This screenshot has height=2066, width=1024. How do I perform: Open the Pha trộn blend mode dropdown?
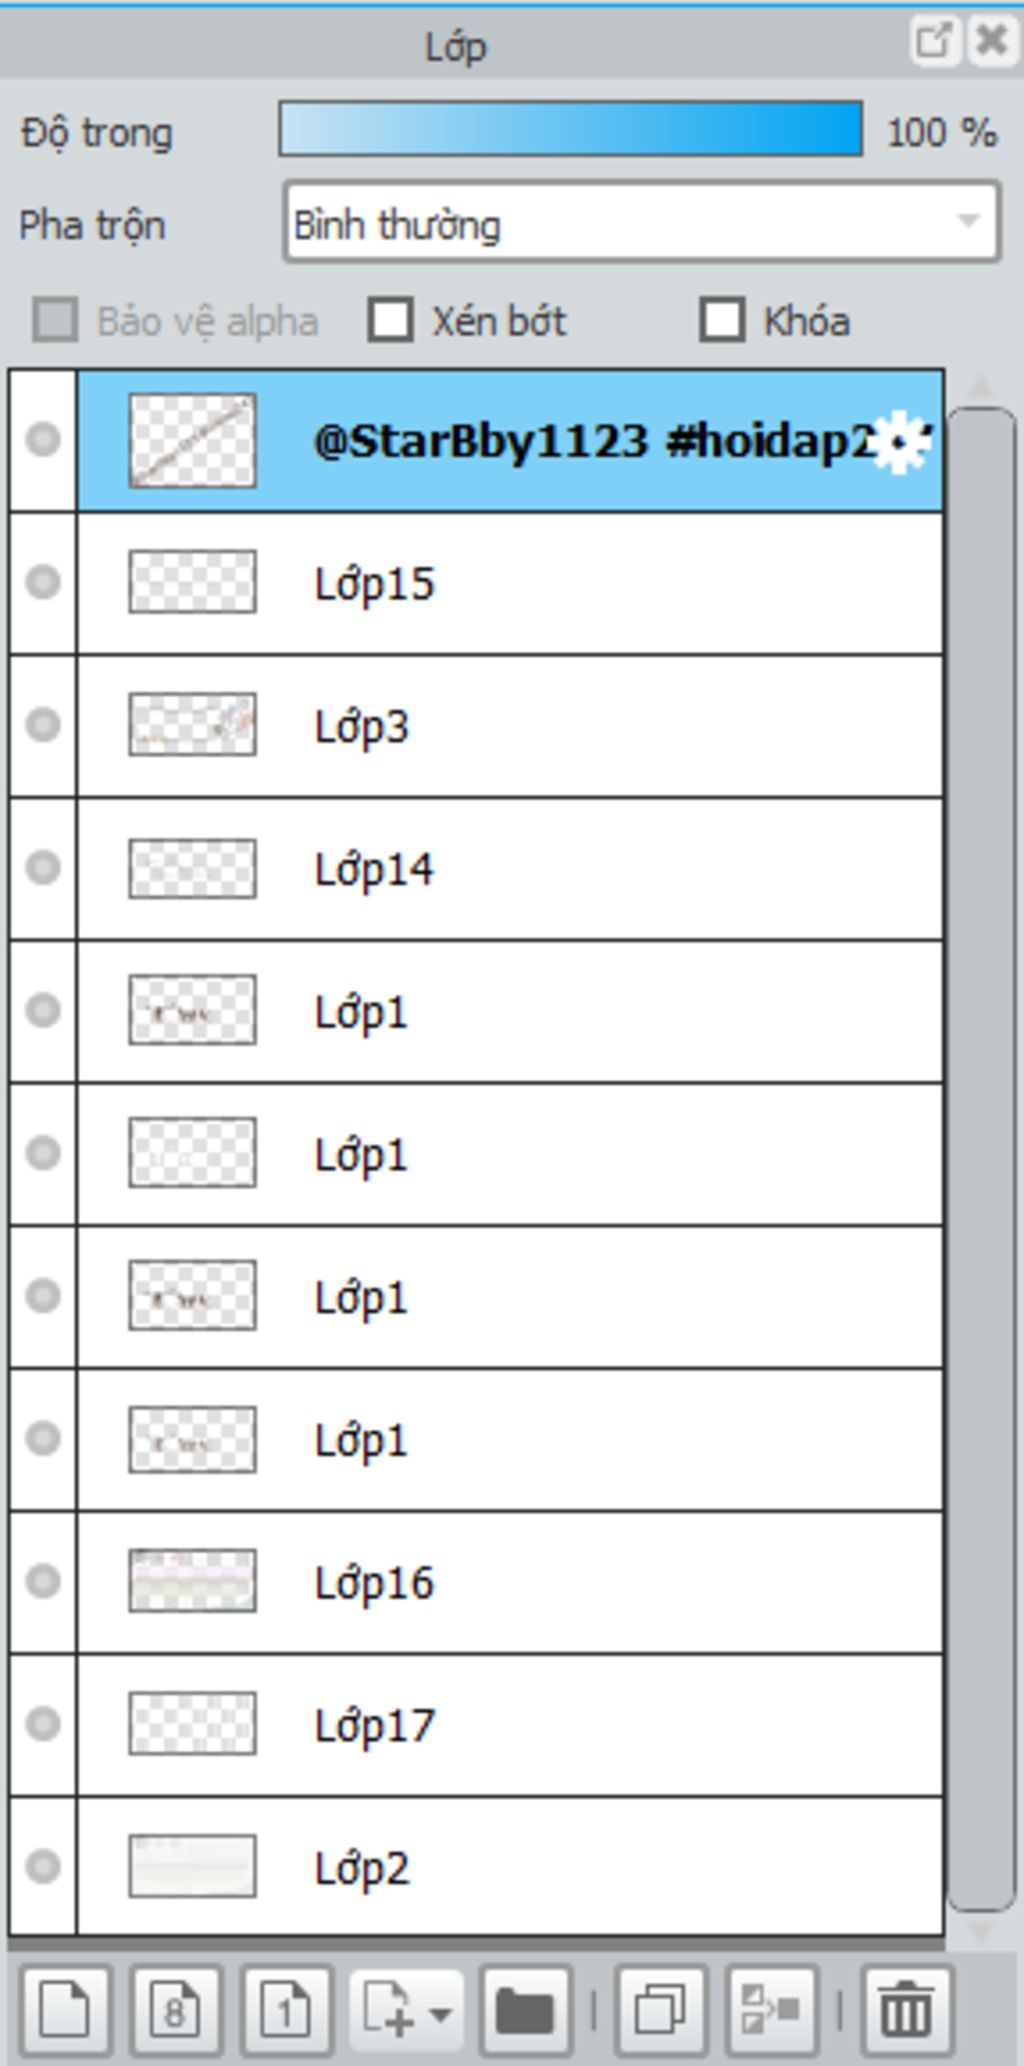pos(642,223)
